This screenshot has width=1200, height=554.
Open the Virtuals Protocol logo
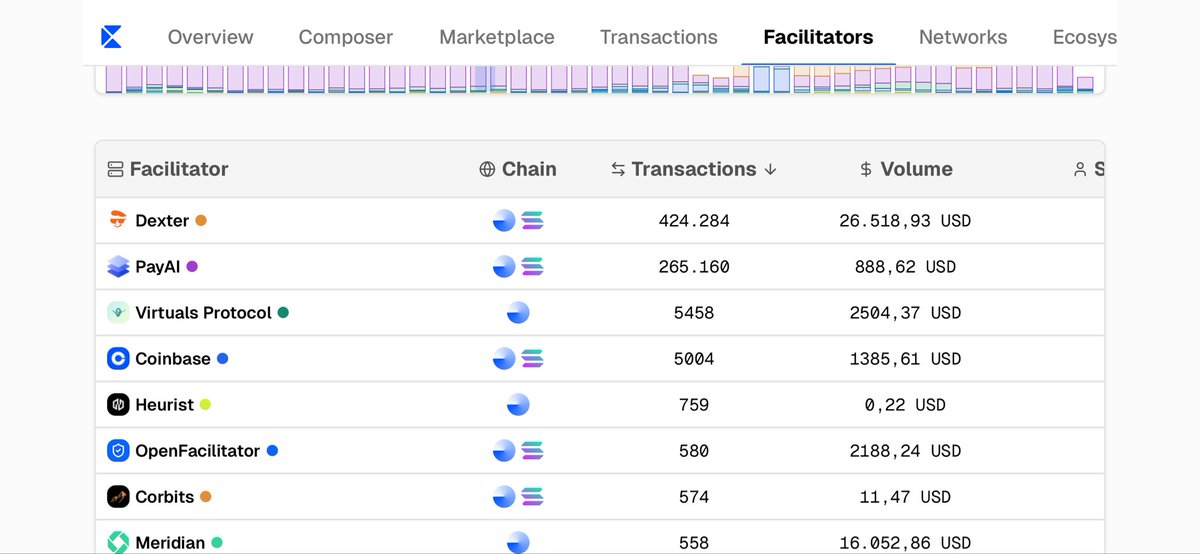(118, 313)
